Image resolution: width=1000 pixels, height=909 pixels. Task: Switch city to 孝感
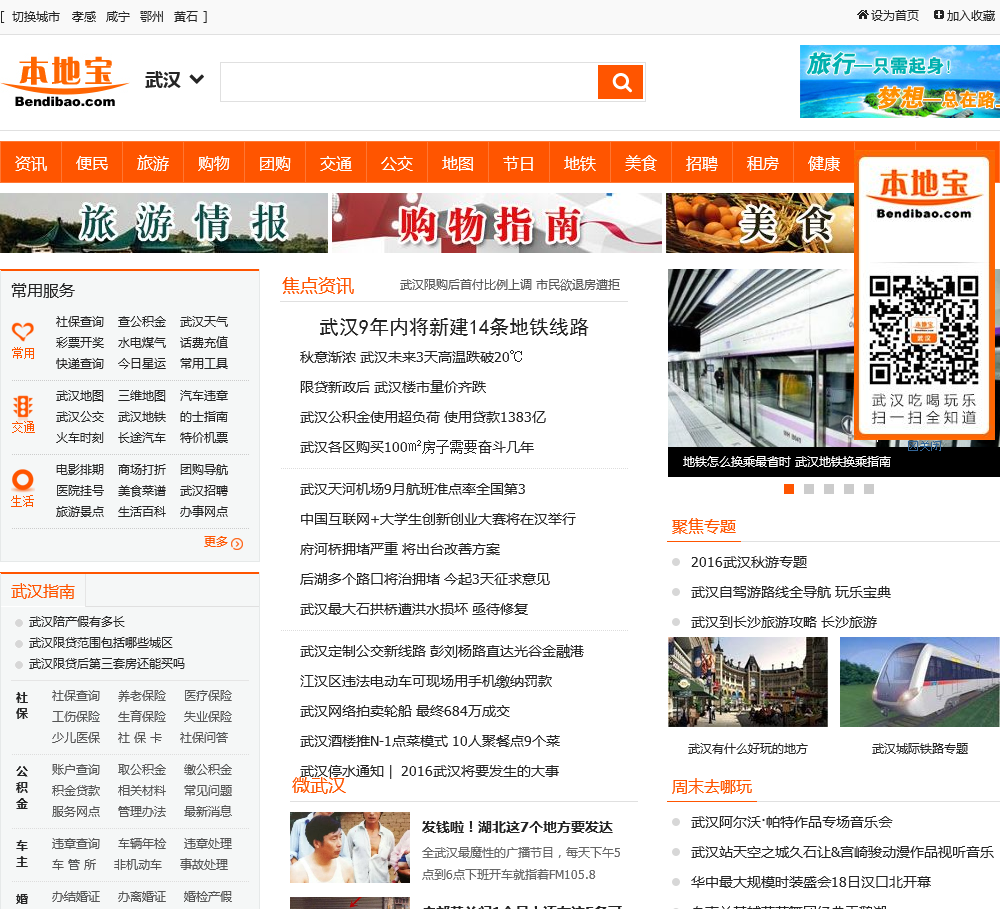point(84,17)
